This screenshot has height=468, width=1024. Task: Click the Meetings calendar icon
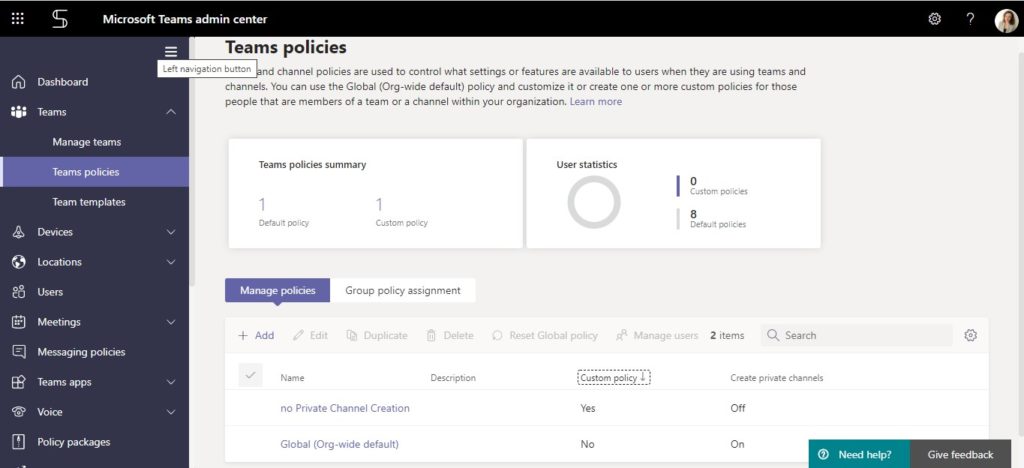click(x=19, y=322)
